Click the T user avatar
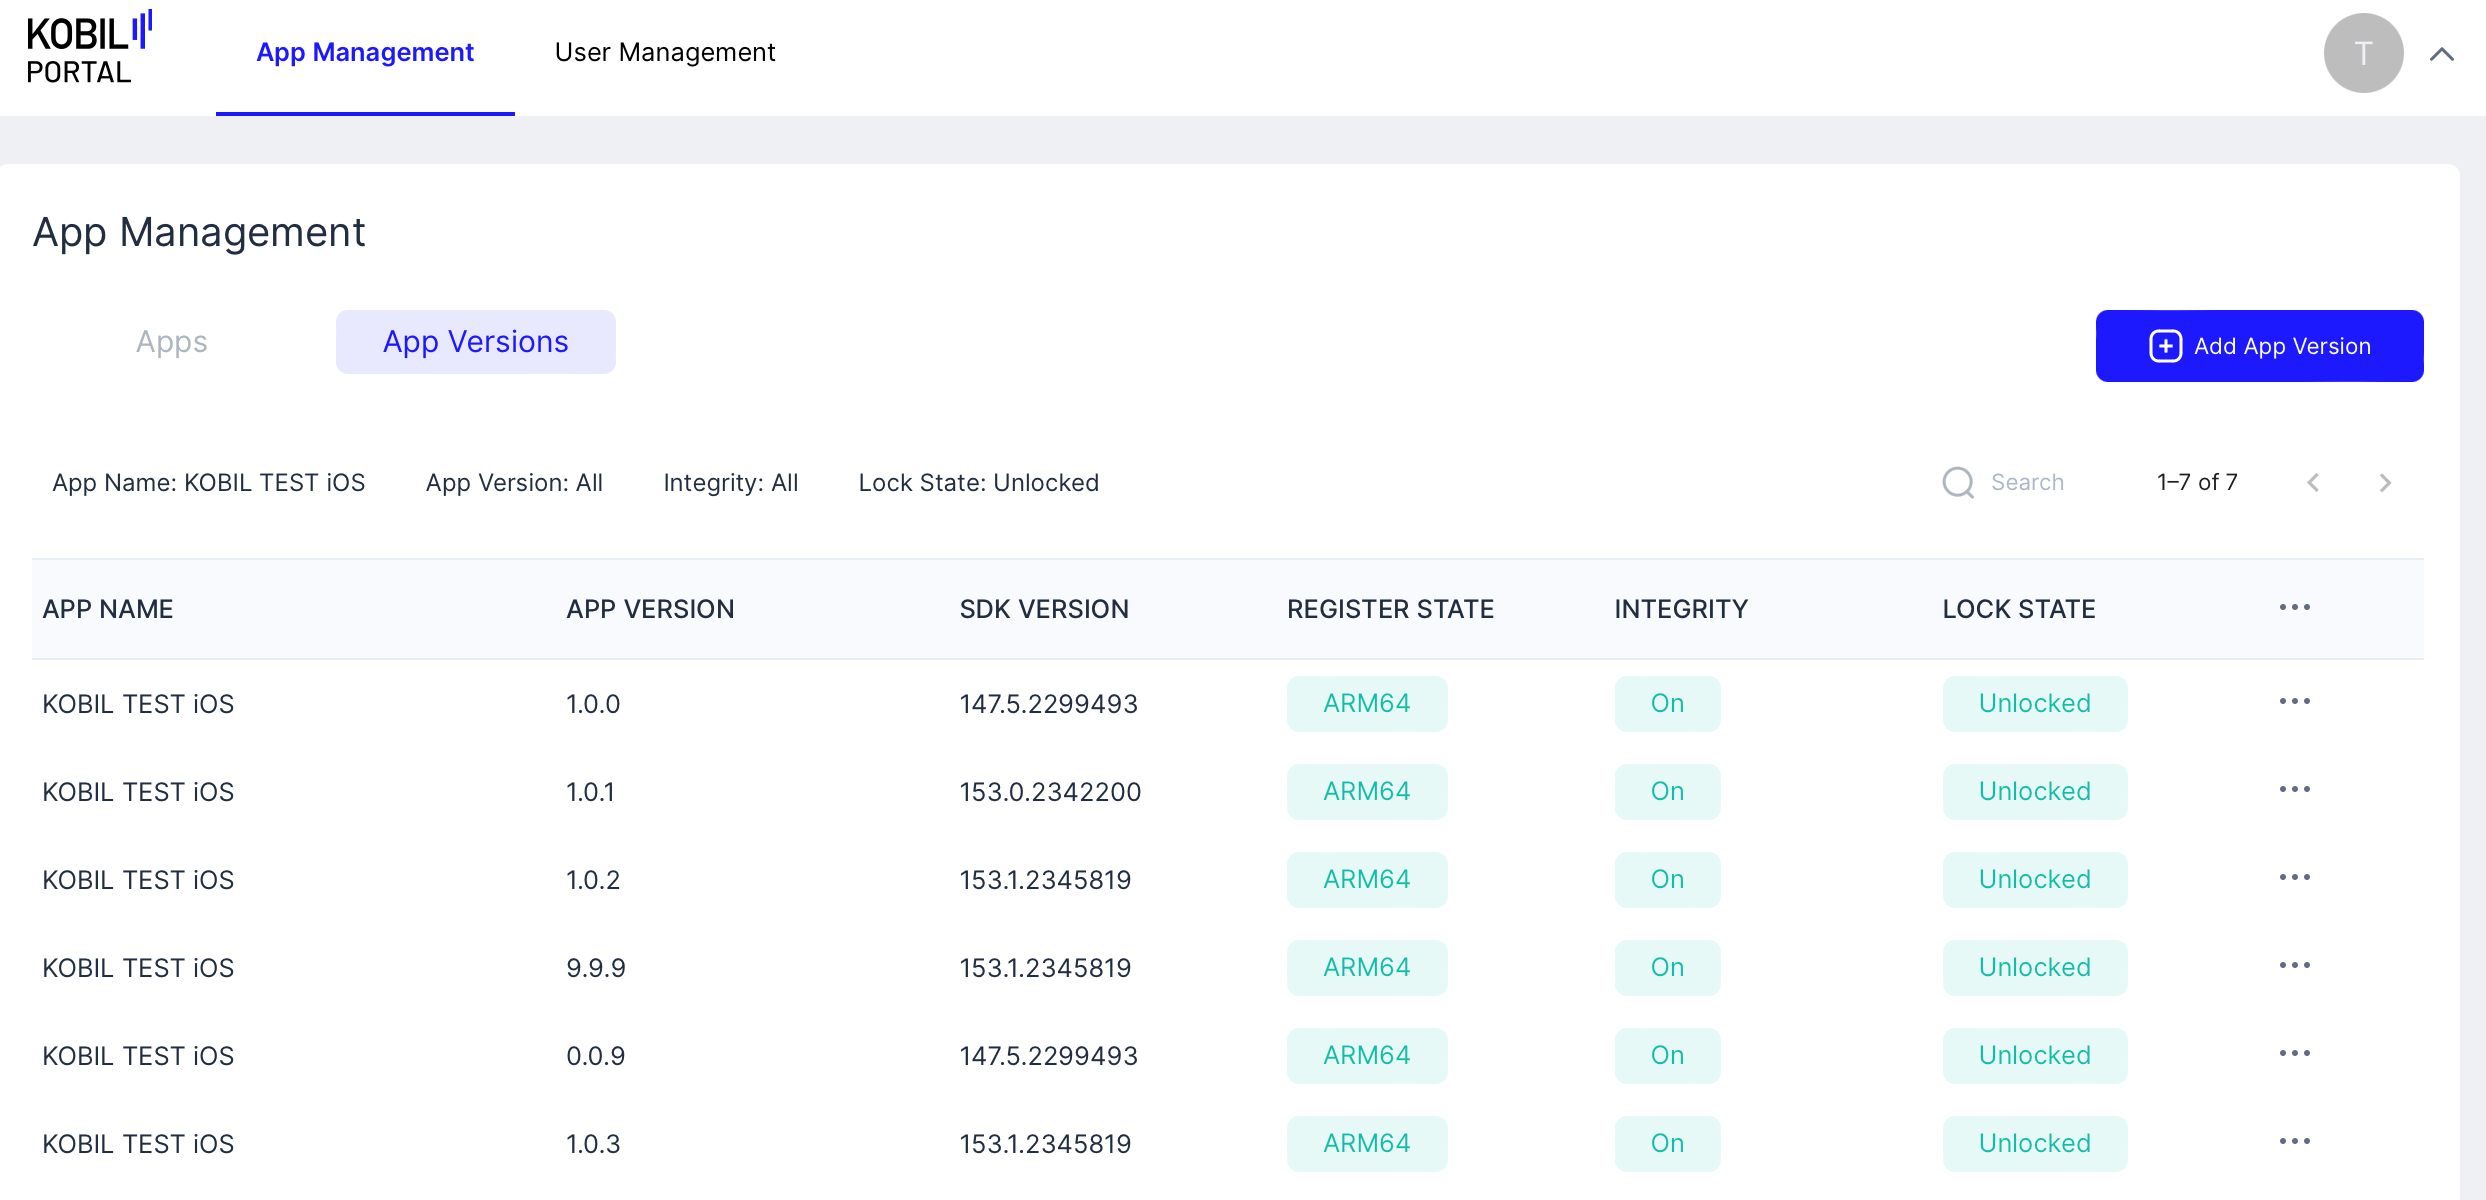This screenshot has width=2486, height=1200. pyautogui.click(x=2362, y=53)
